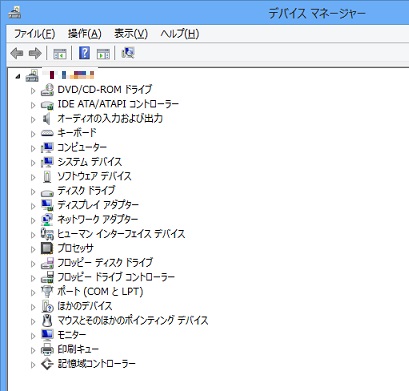Click the ディスク ドライブ icon
409x391 pixels.
pos(47,192)
